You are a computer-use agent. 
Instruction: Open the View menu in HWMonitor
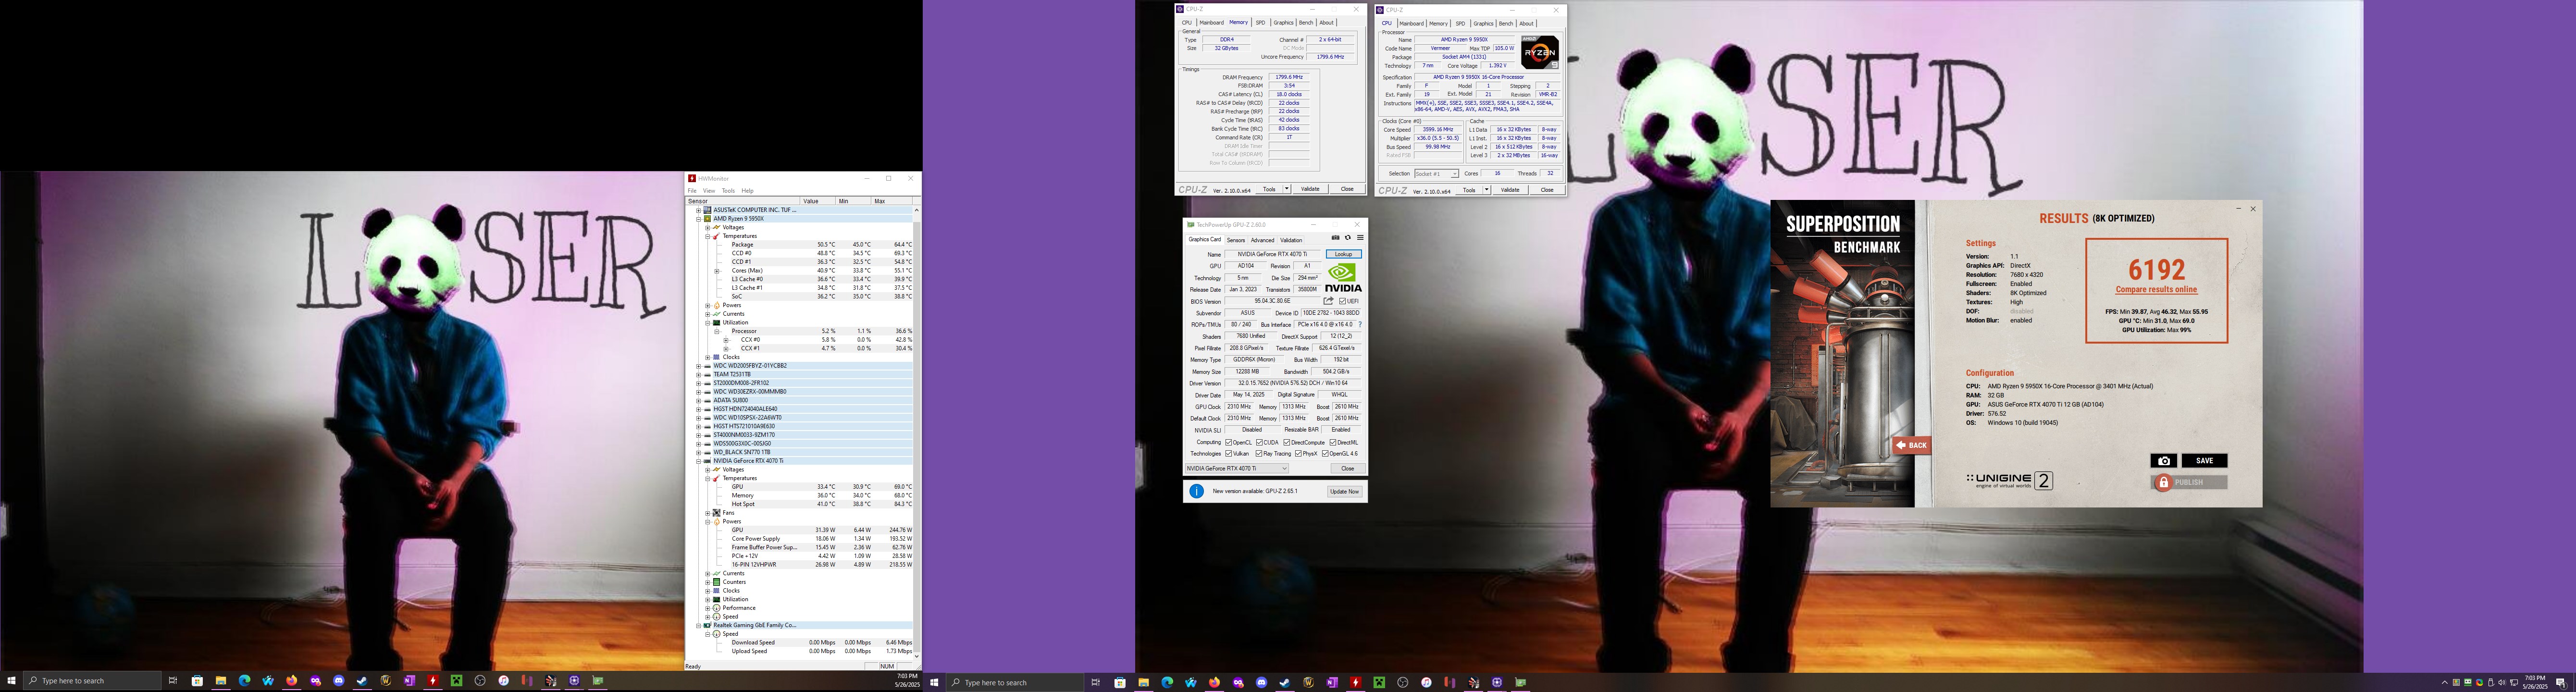[709, 190]
